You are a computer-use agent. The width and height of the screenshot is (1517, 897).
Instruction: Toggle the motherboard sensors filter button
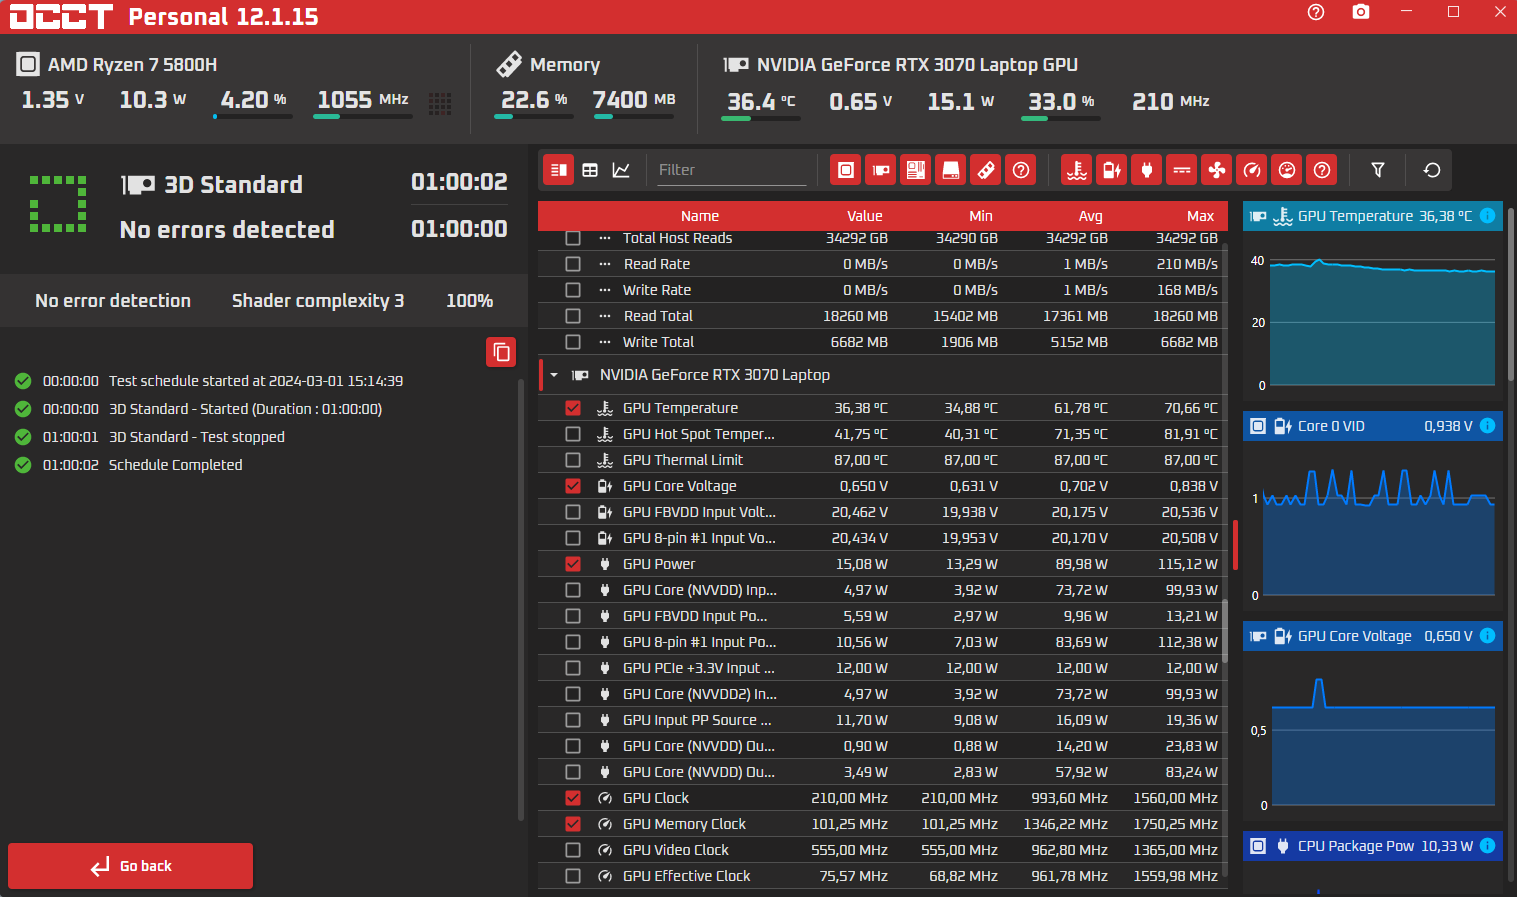point(916,170)
